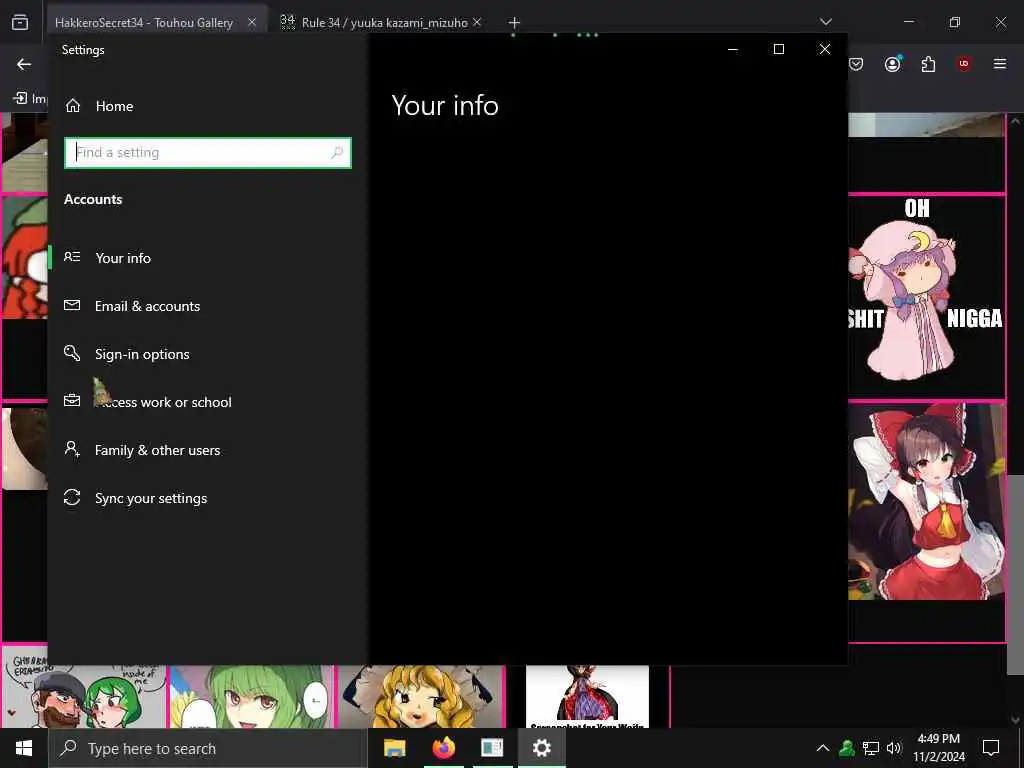Click the Settings gear in the taskbar
Screen dimensions: 1024x768
(541, 748)
